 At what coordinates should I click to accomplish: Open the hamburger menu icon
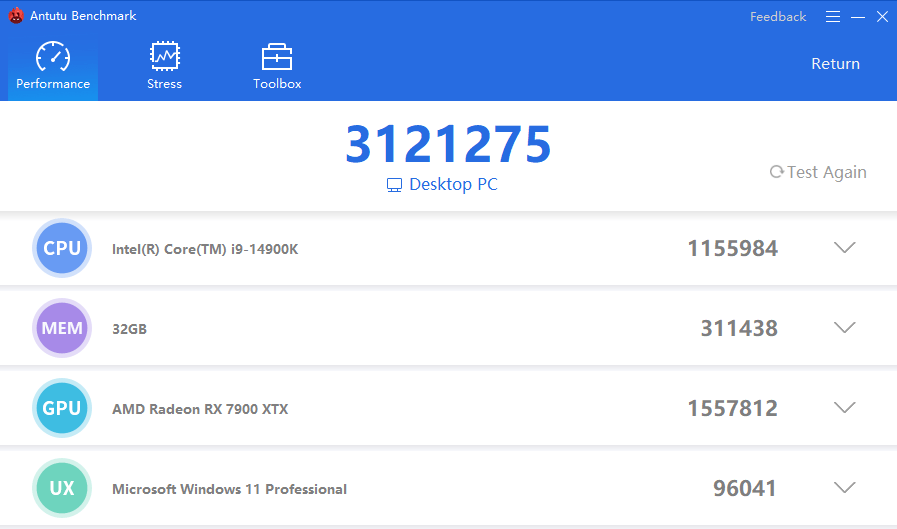tap(833, 17)
